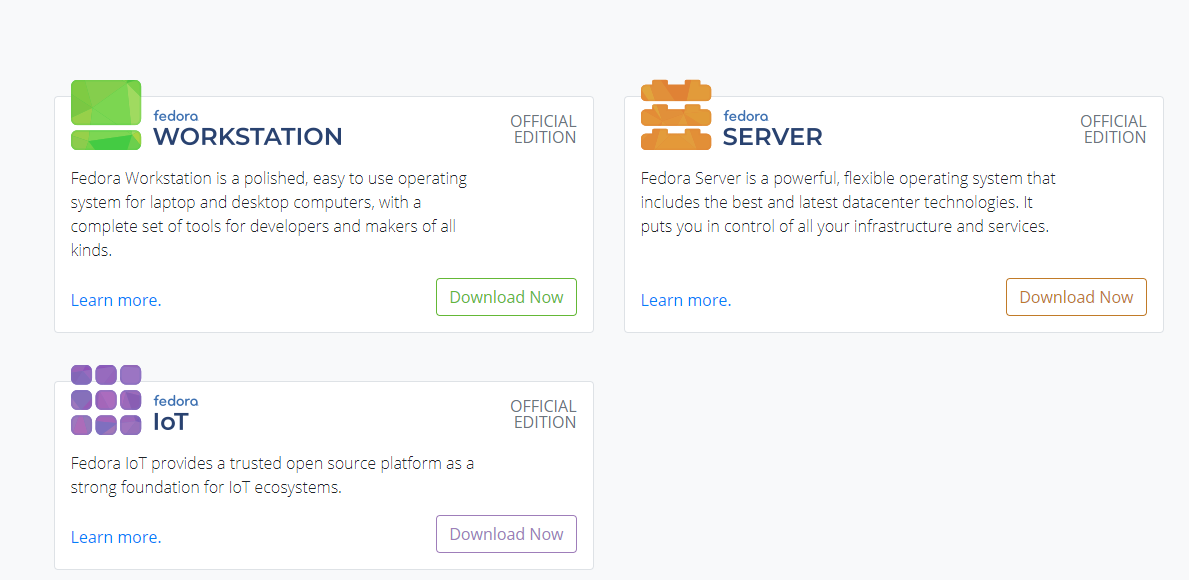The image size is (1189, 580).
Task: Download Fedora Workstation now
Action: pos(506,297)
